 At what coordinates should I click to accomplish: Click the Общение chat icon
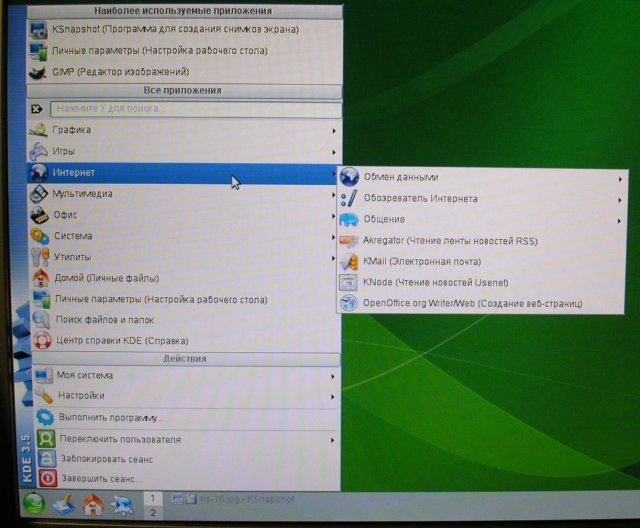(349, 220)
